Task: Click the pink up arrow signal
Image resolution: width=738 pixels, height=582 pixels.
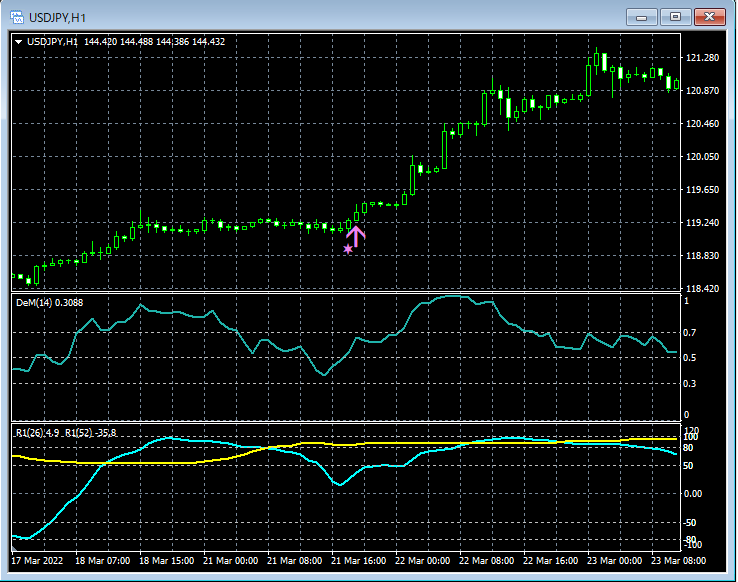Action: click(356, 236)
